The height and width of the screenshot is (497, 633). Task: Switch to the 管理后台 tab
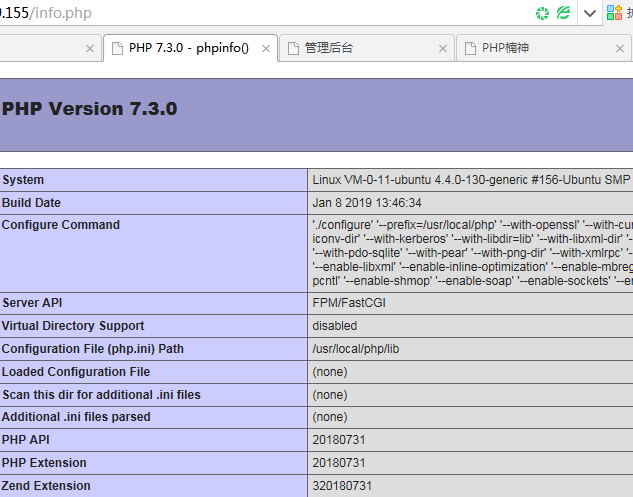tap(367, 48)
